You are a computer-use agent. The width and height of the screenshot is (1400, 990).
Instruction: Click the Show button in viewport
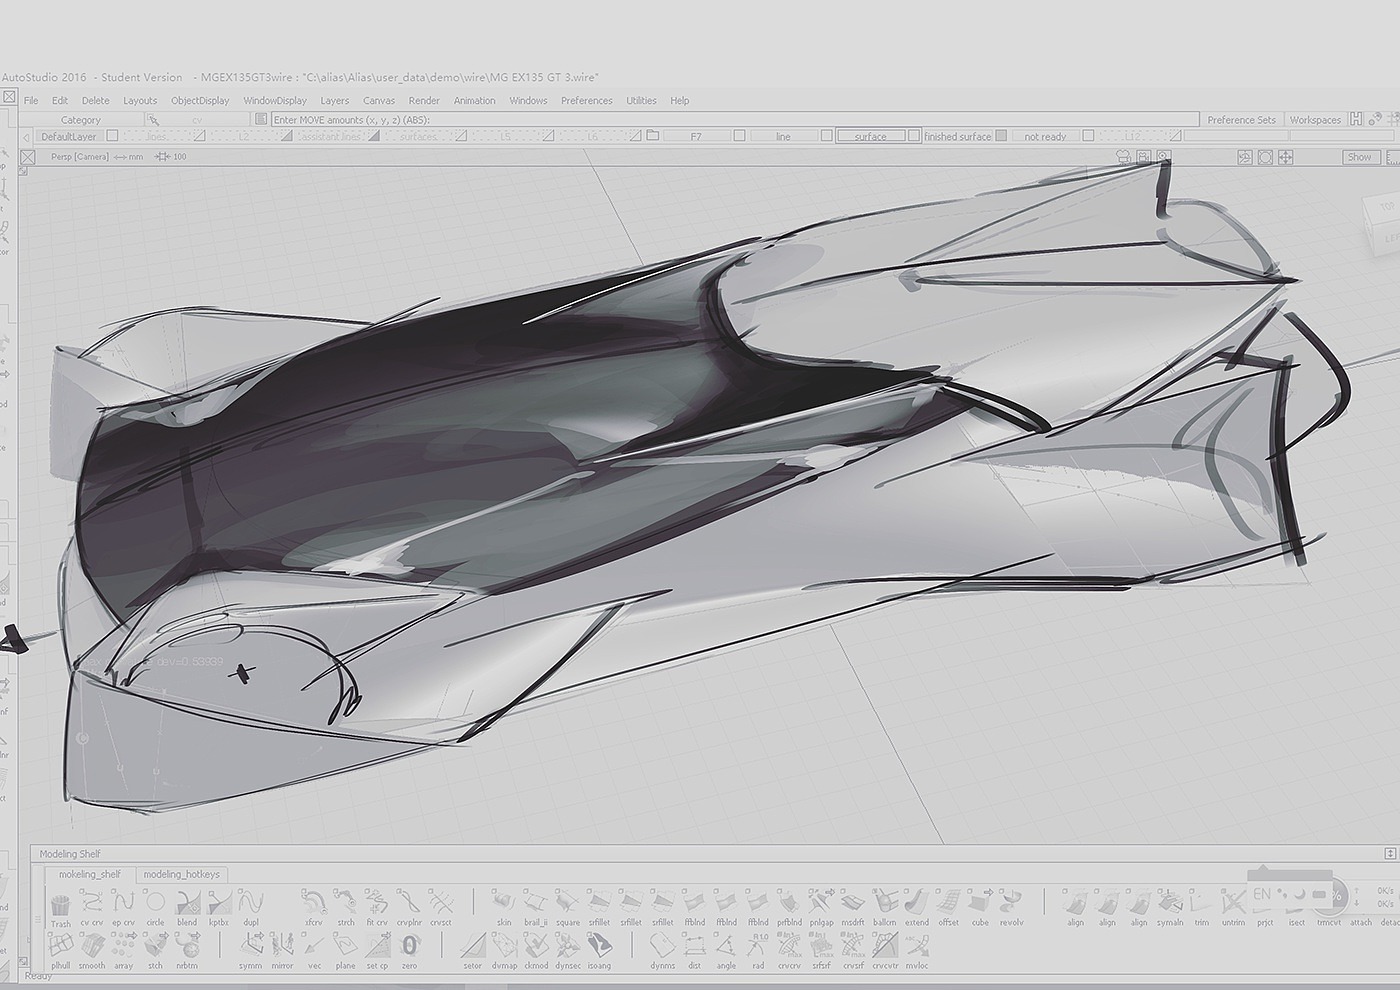pyautogui.click(x=1359, y=157)
